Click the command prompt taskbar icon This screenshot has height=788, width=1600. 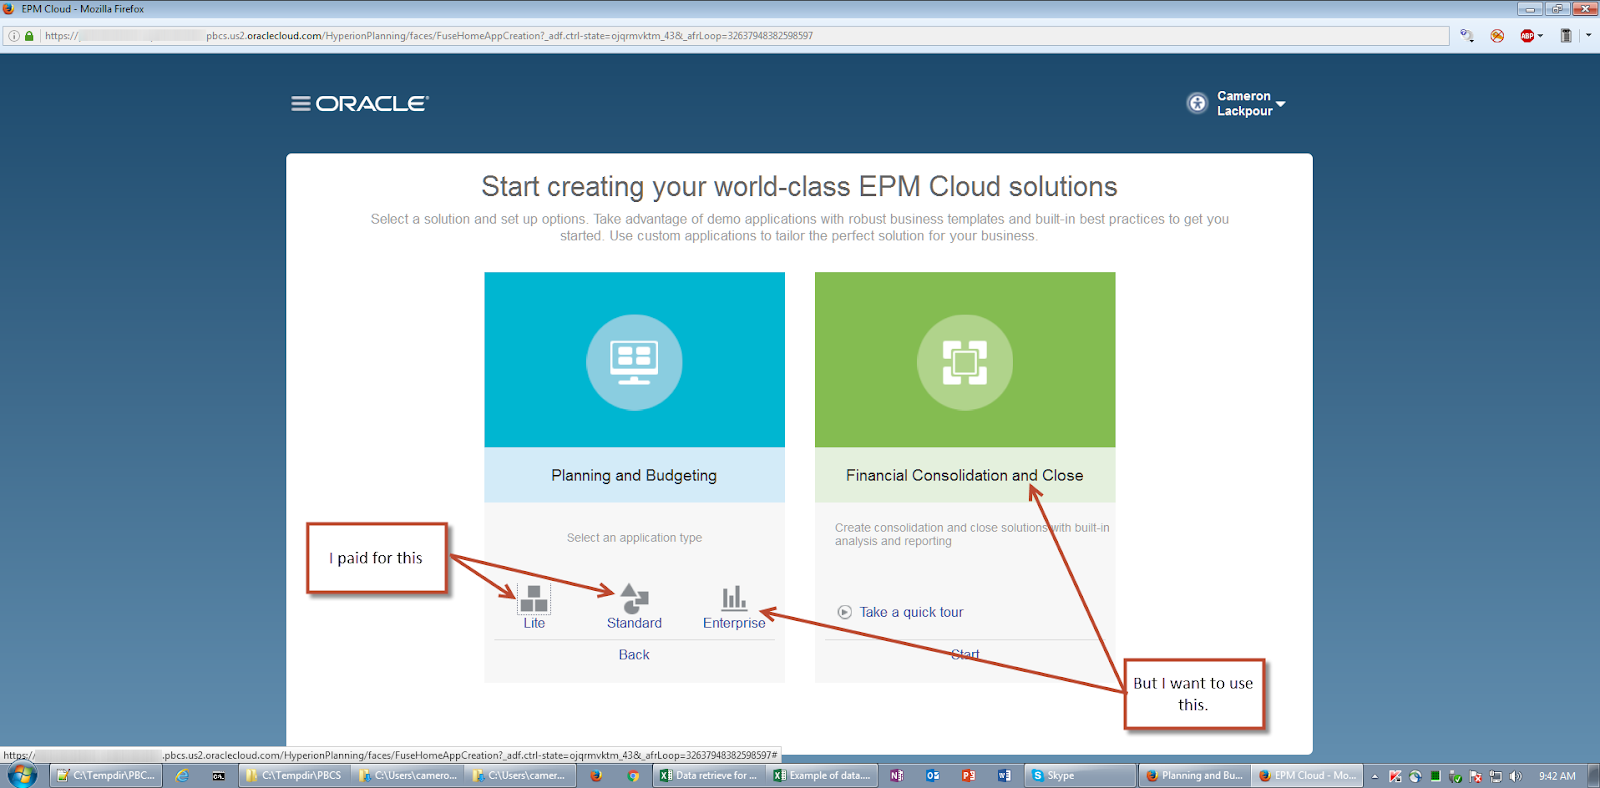(x=219, y=775)
